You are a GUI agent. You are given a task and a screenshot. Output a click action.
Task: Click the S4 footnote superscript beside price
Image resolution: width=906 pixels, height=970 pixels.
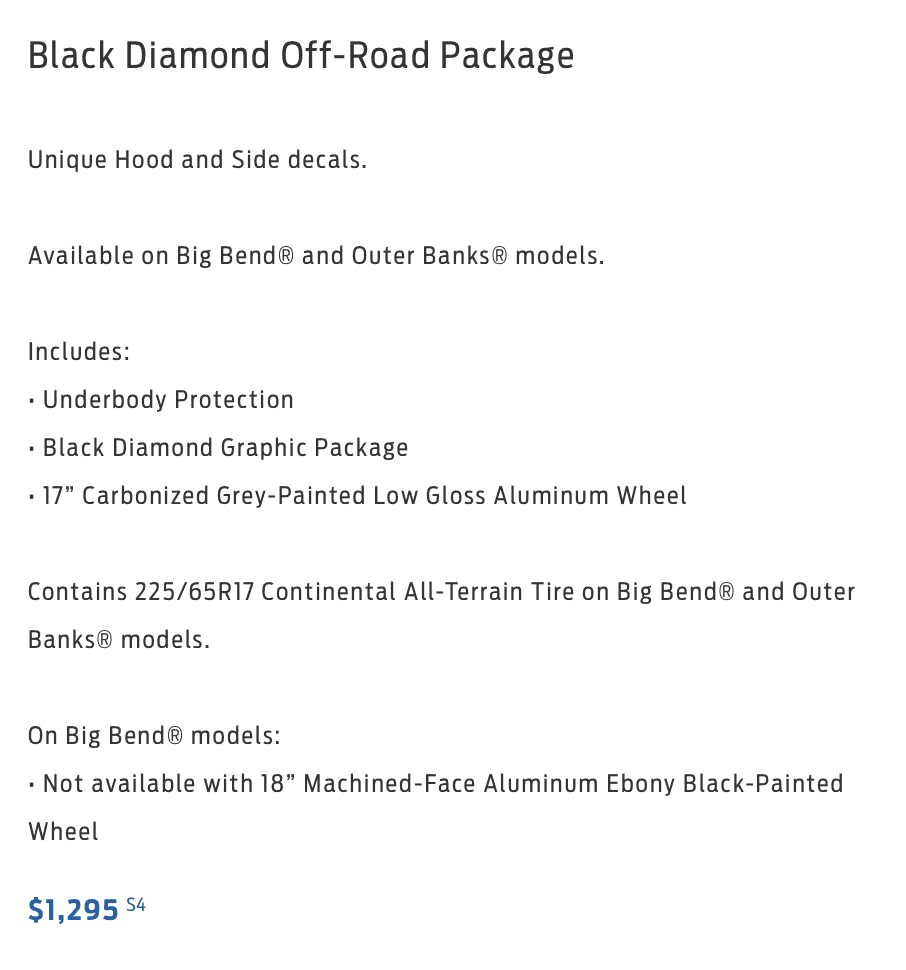pos(136,905)
